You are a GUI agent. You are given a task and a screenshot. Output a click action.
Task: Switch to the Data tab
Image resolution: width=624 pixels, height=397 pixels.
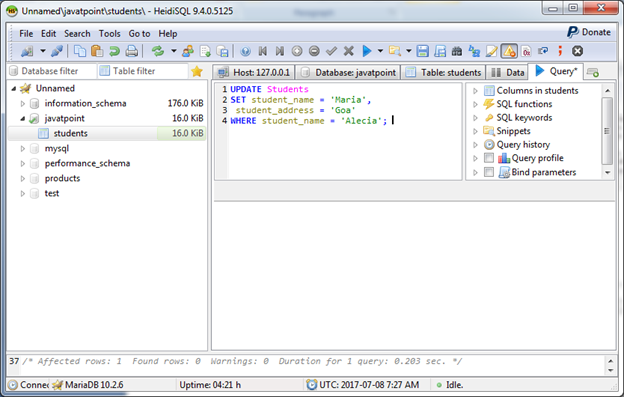point(507,72)
